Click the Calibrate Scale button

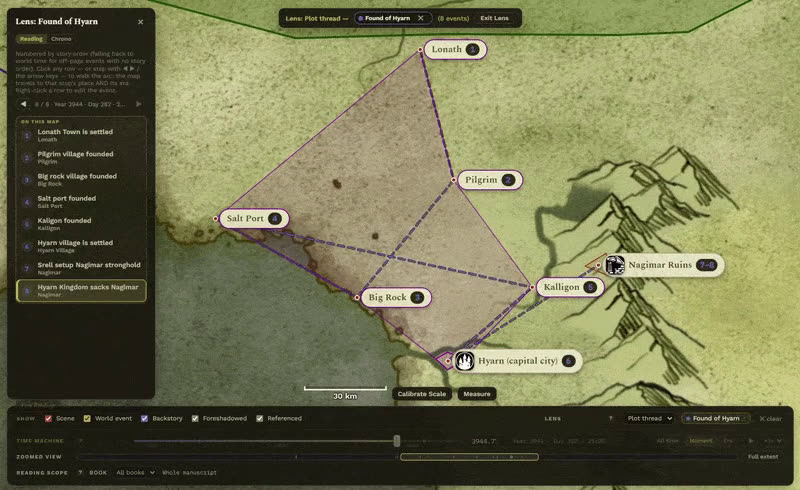click(421, 394)
